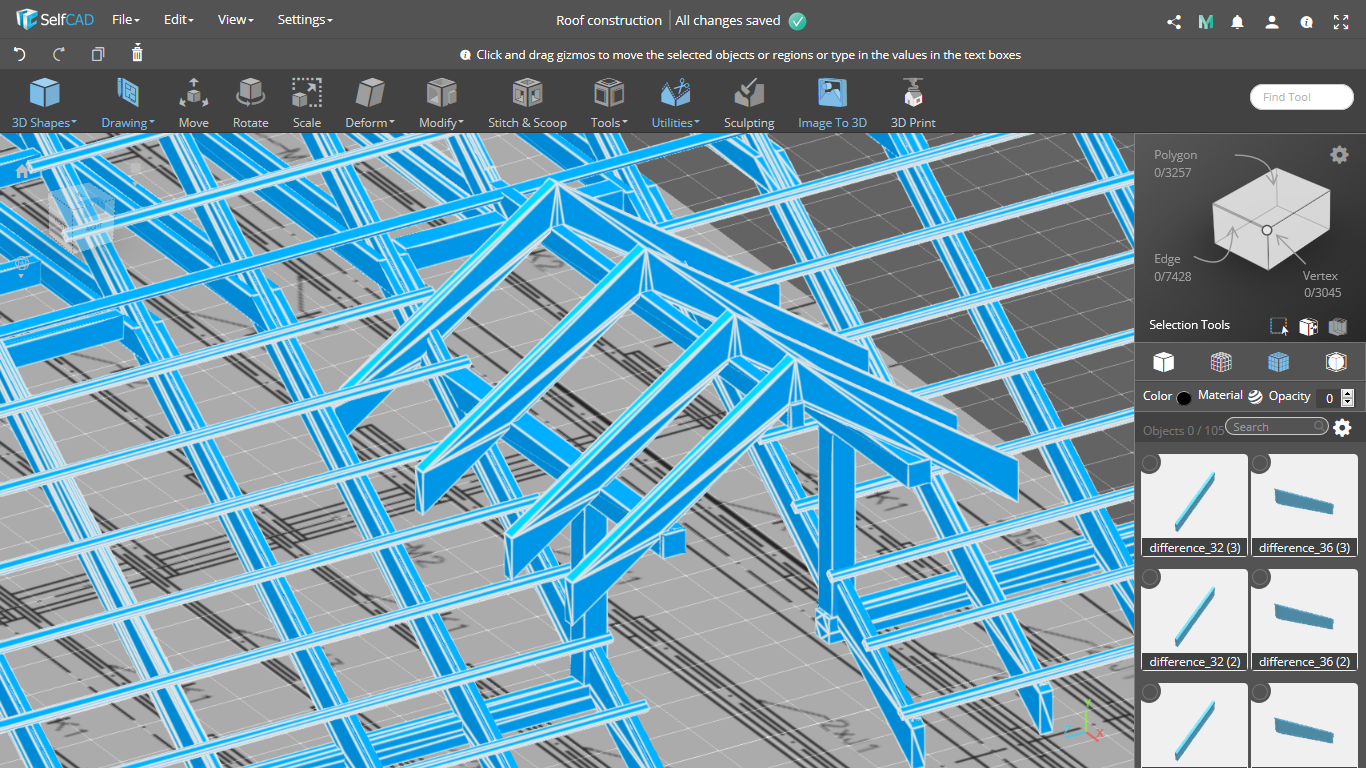Select the Rotate tool
The height and width of the screenshot is (768, 1366).
pos(250,103)
